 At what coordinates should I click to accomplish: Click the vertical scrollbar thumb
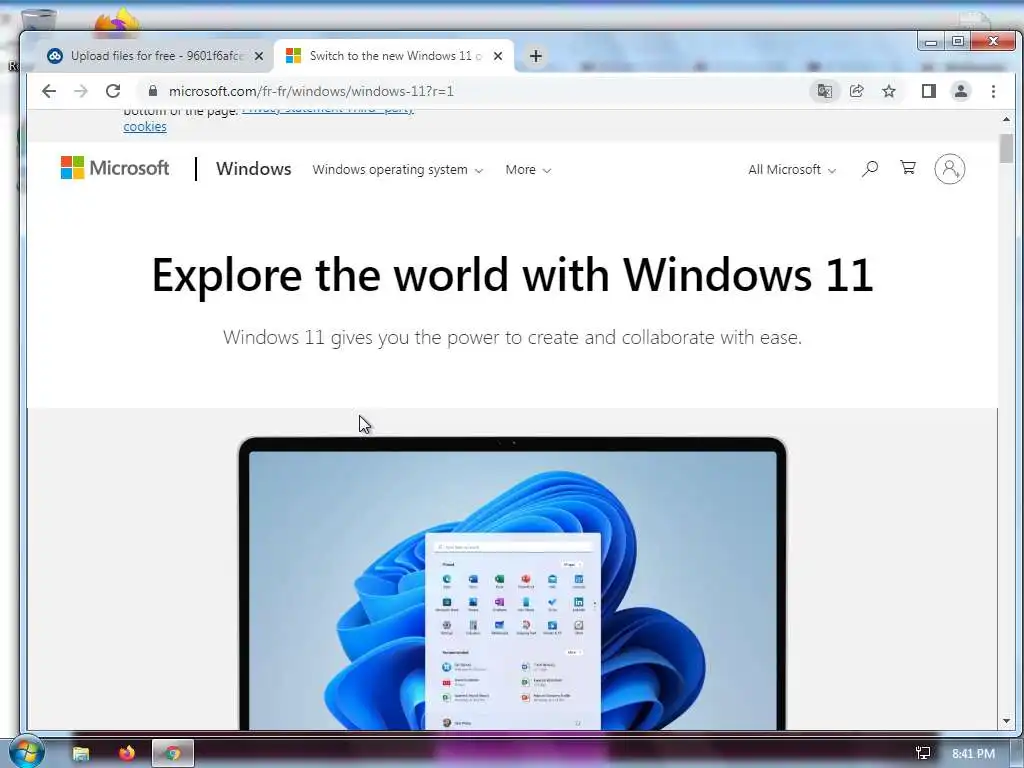click(x=1006, y=149)
